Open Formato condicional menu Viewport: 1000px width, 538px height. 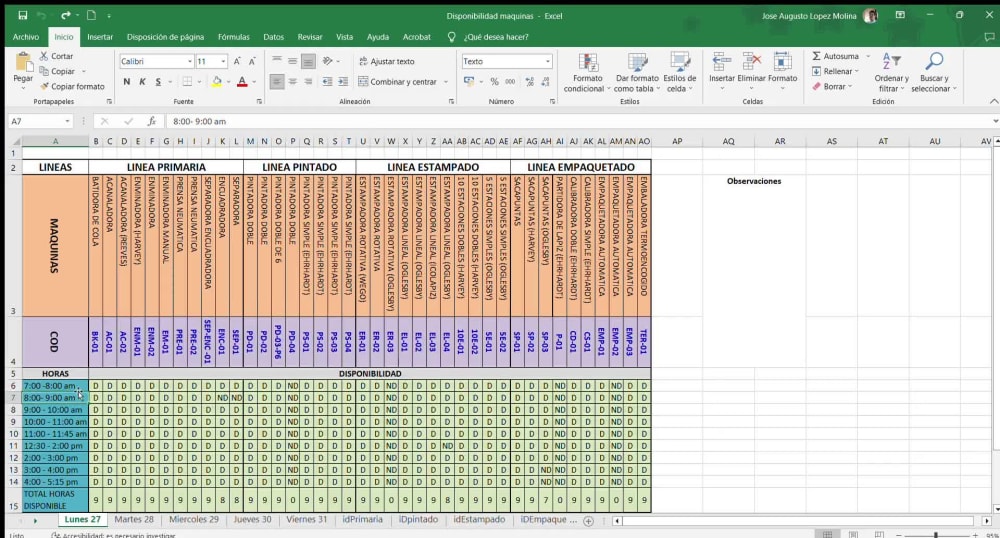click(x=587, y=72)
